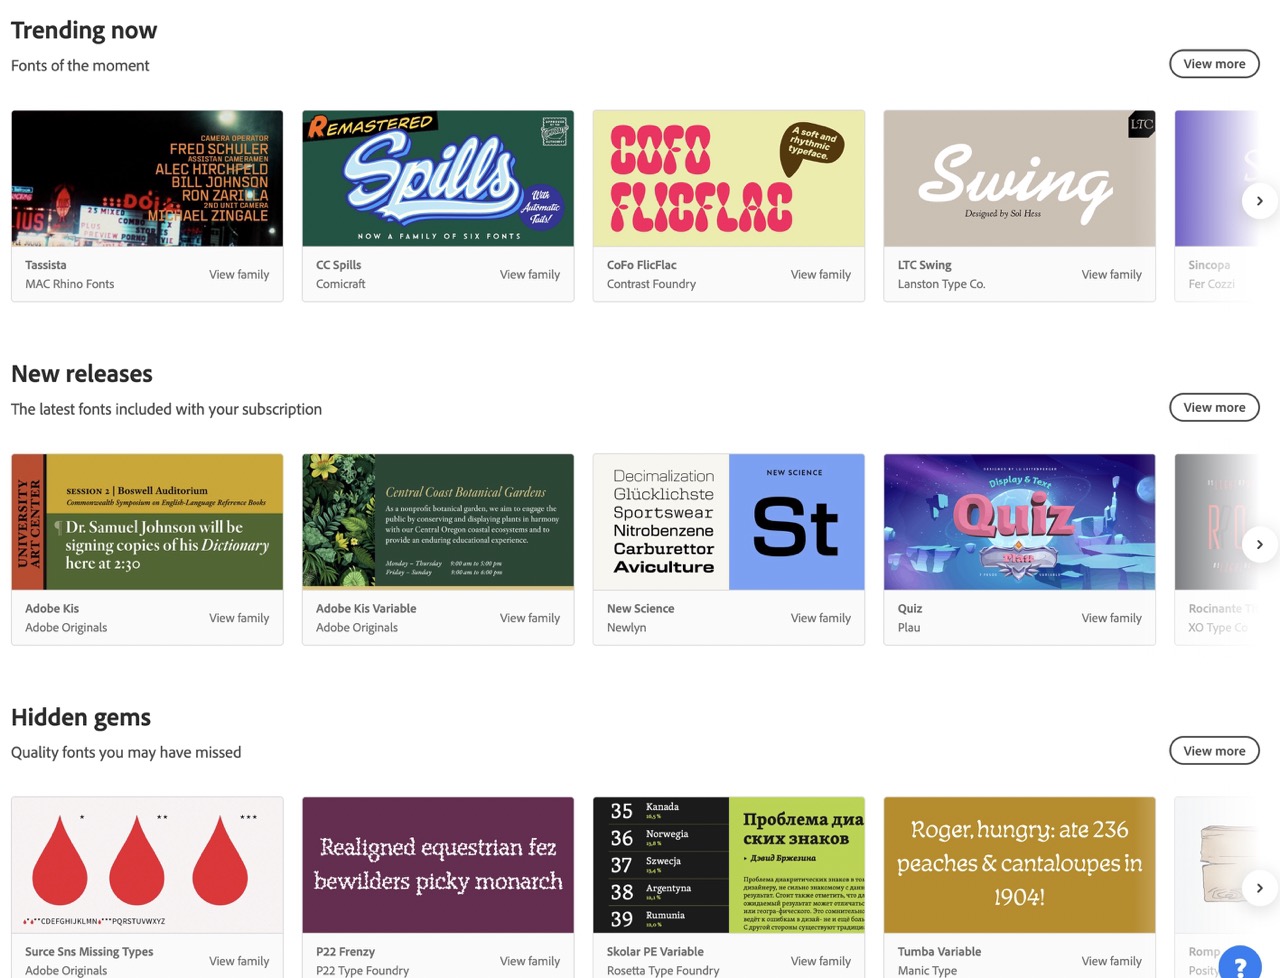Click the CC Spills font name
This screenshot has width=1280, height=978.
(339, 265)
